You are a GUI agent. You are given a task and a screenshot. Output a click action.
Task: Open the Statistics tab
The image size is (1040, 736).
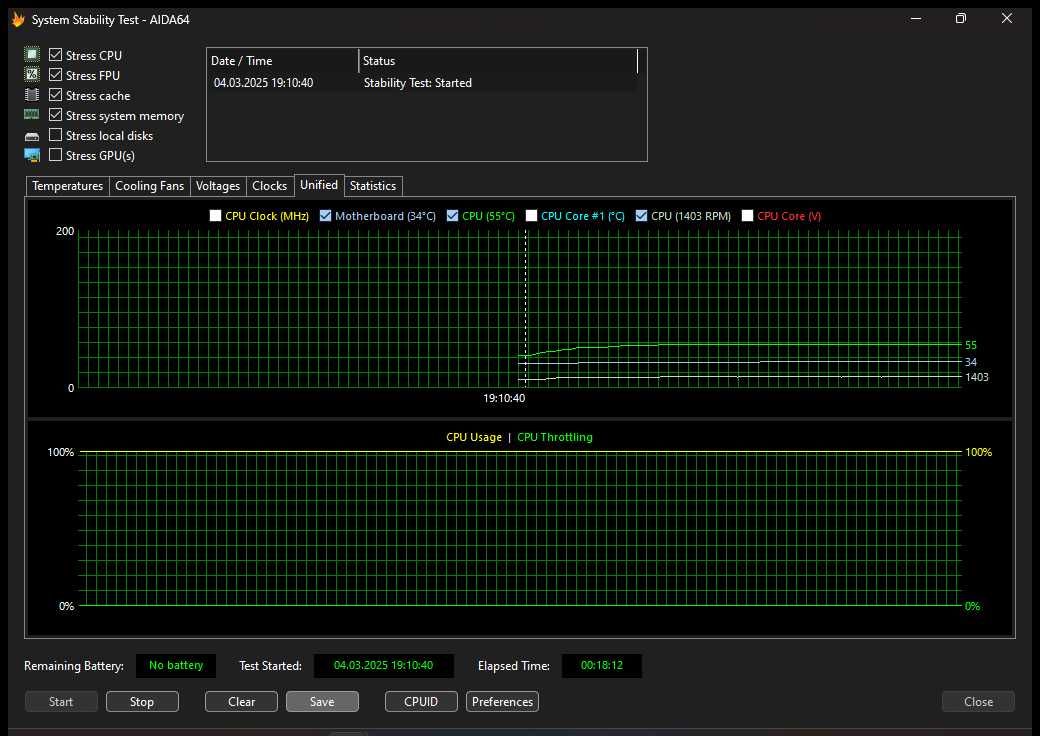373,186
